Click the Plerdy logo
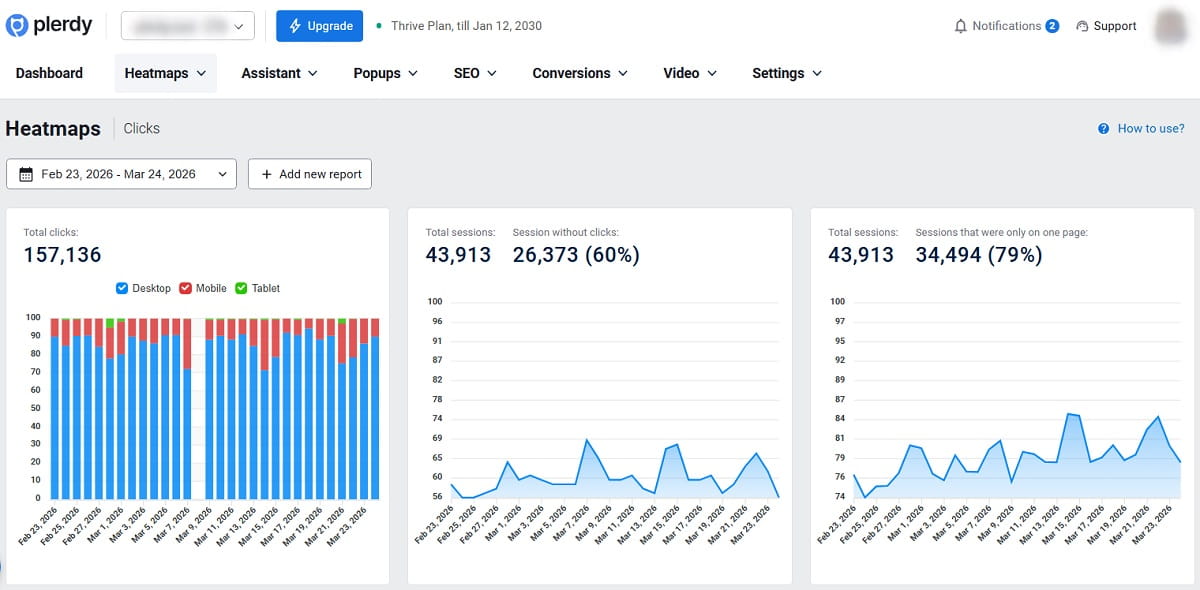This screenshot has height=590, width=1200. 50,25
